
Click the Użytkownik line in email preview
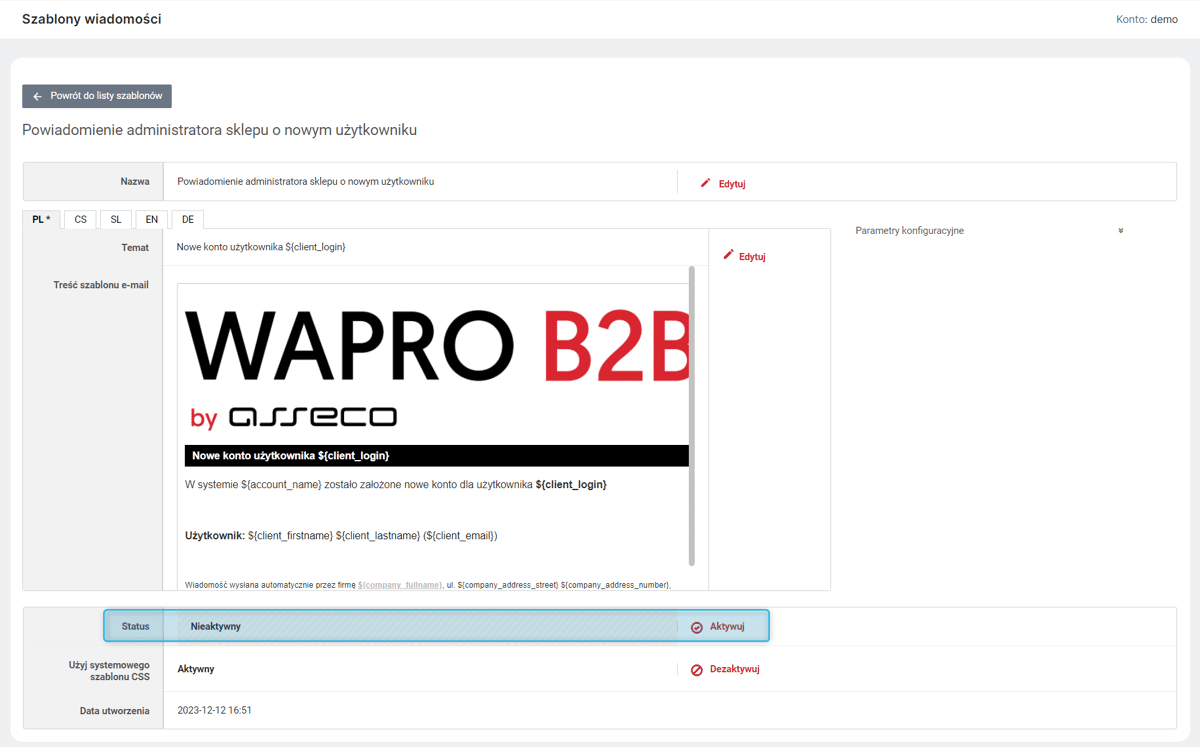pyautogui.click(x=341, y=536)
